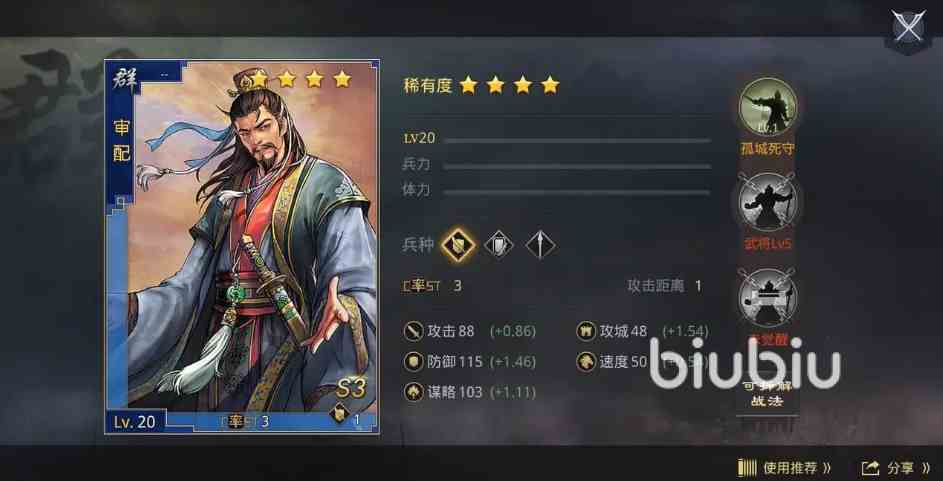Open 使用推荐 recommendations

784,468
